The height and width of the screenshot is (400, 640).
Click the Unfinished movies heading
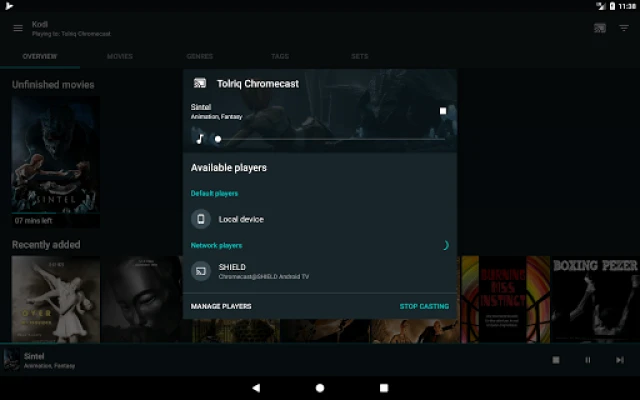click(x=53, y=84)
